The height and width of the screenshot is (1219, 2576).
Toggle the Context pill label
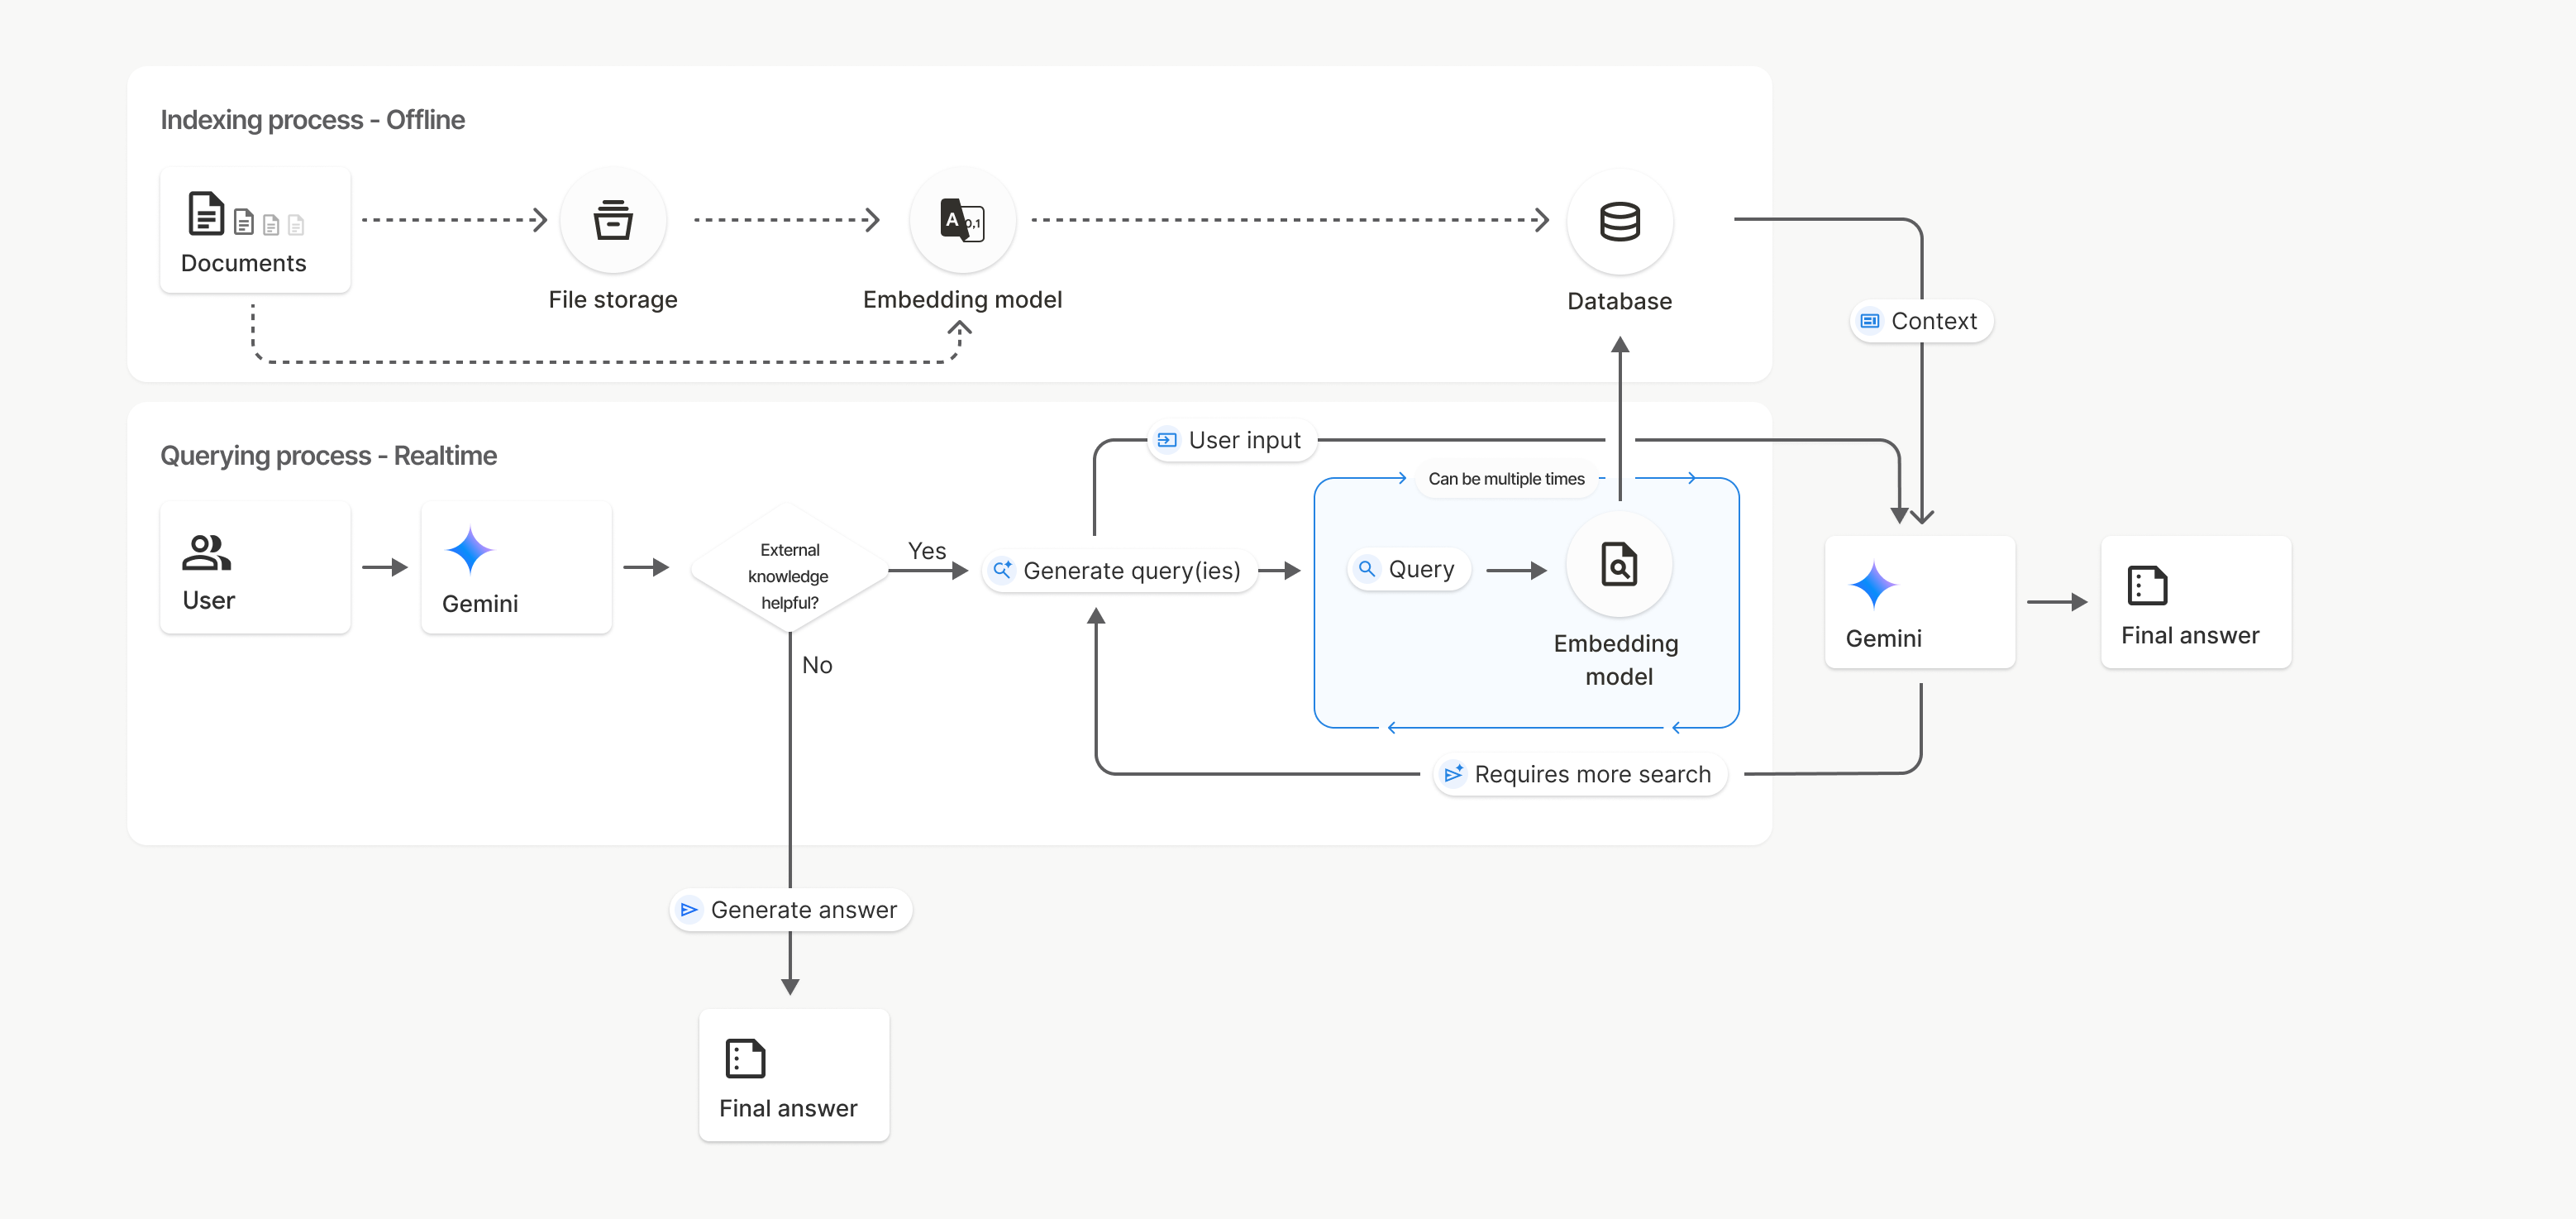(1921, 321)
